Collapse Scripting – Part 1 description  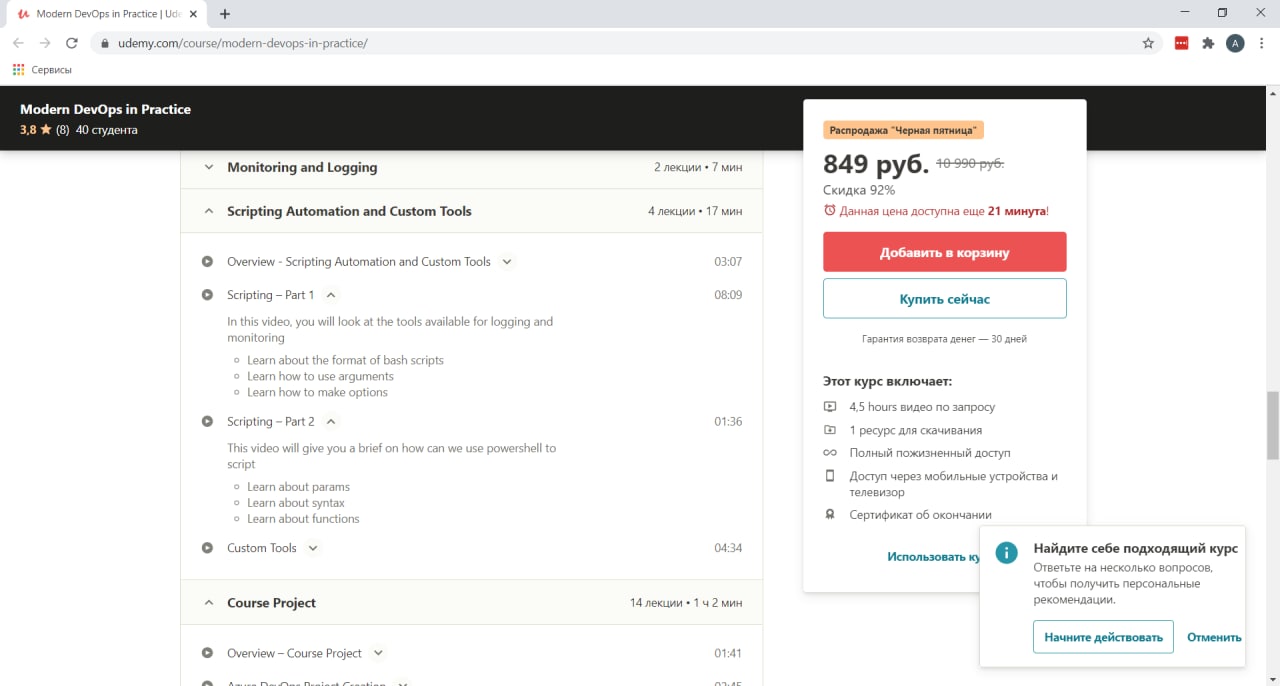[331, 295]
